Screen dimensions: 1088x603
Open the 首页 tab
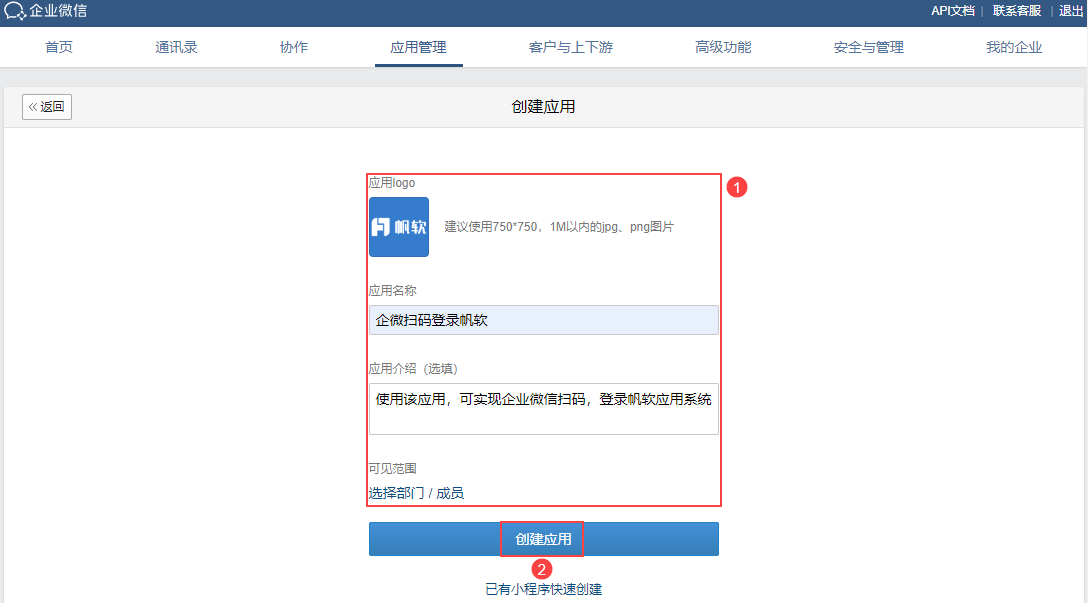tap(59, 47)
